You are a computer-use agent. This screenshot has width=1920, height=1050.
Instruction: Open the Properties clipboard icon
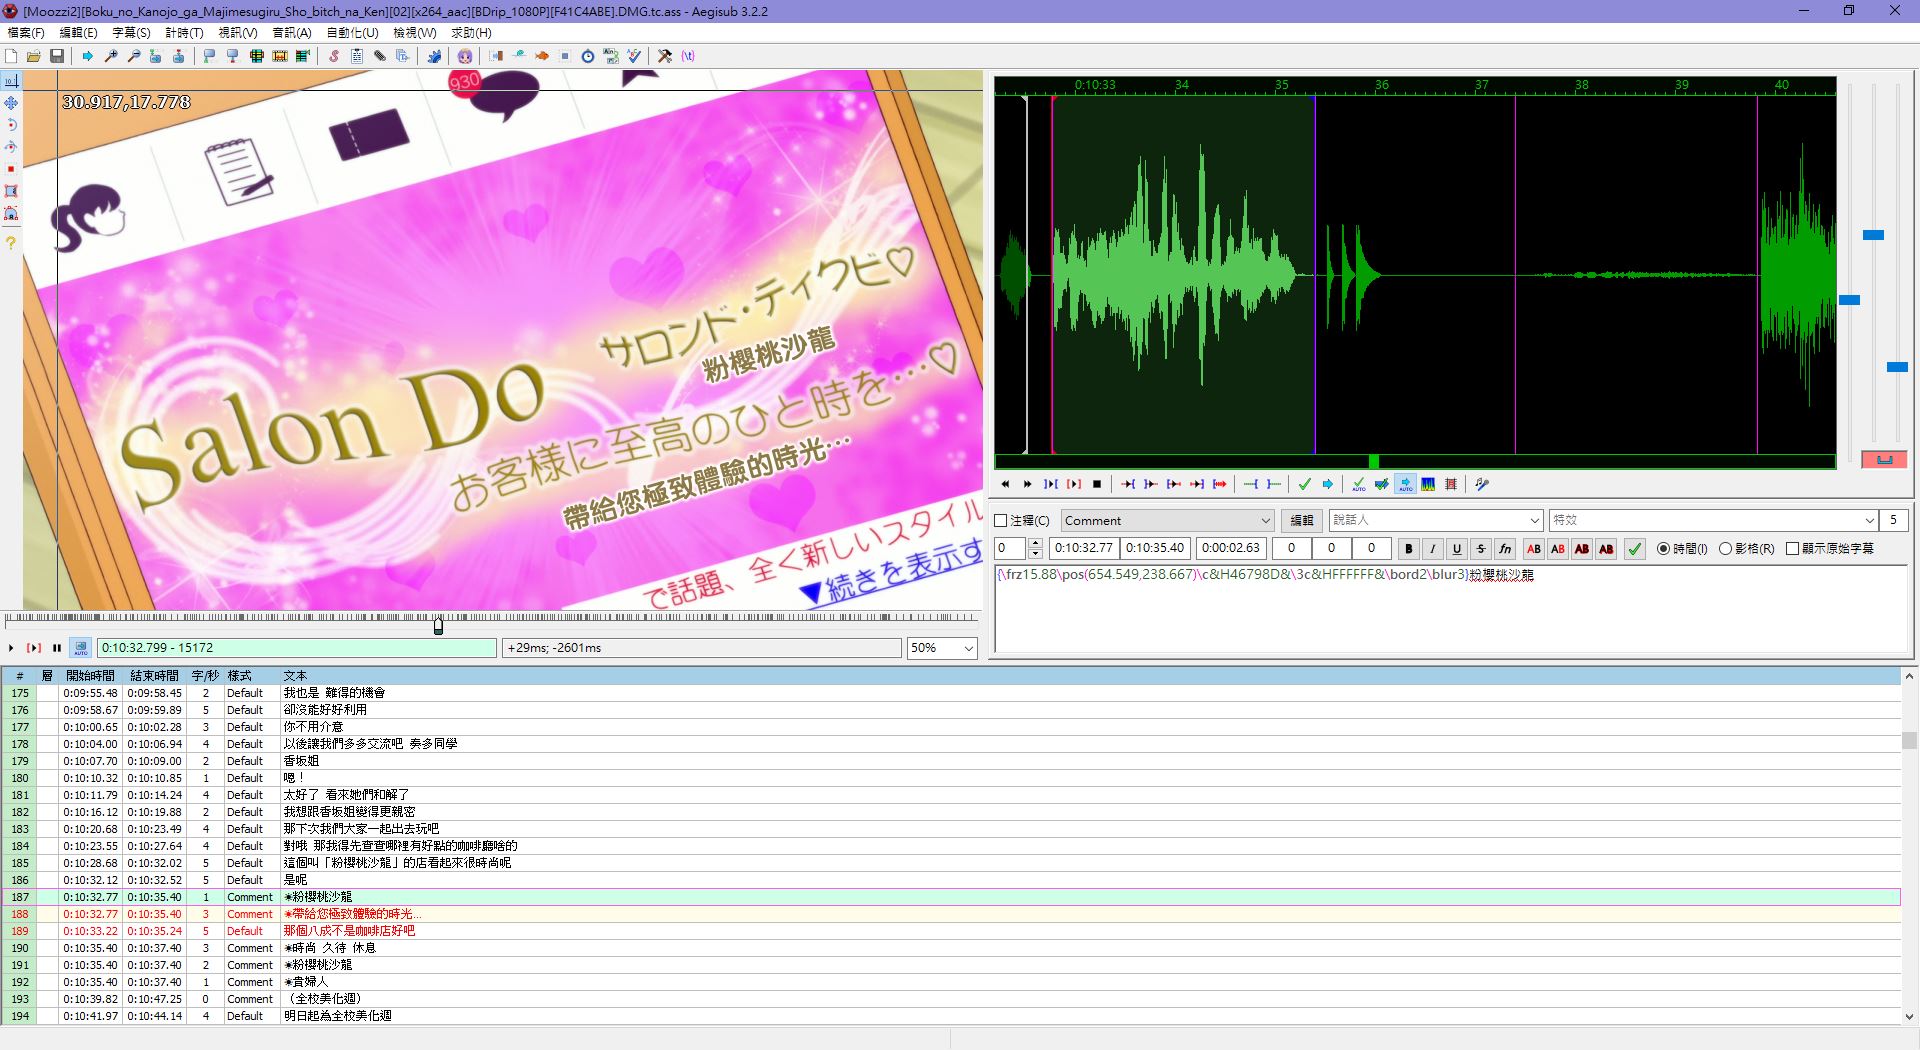pyautogui.click(x=357, y=56)
